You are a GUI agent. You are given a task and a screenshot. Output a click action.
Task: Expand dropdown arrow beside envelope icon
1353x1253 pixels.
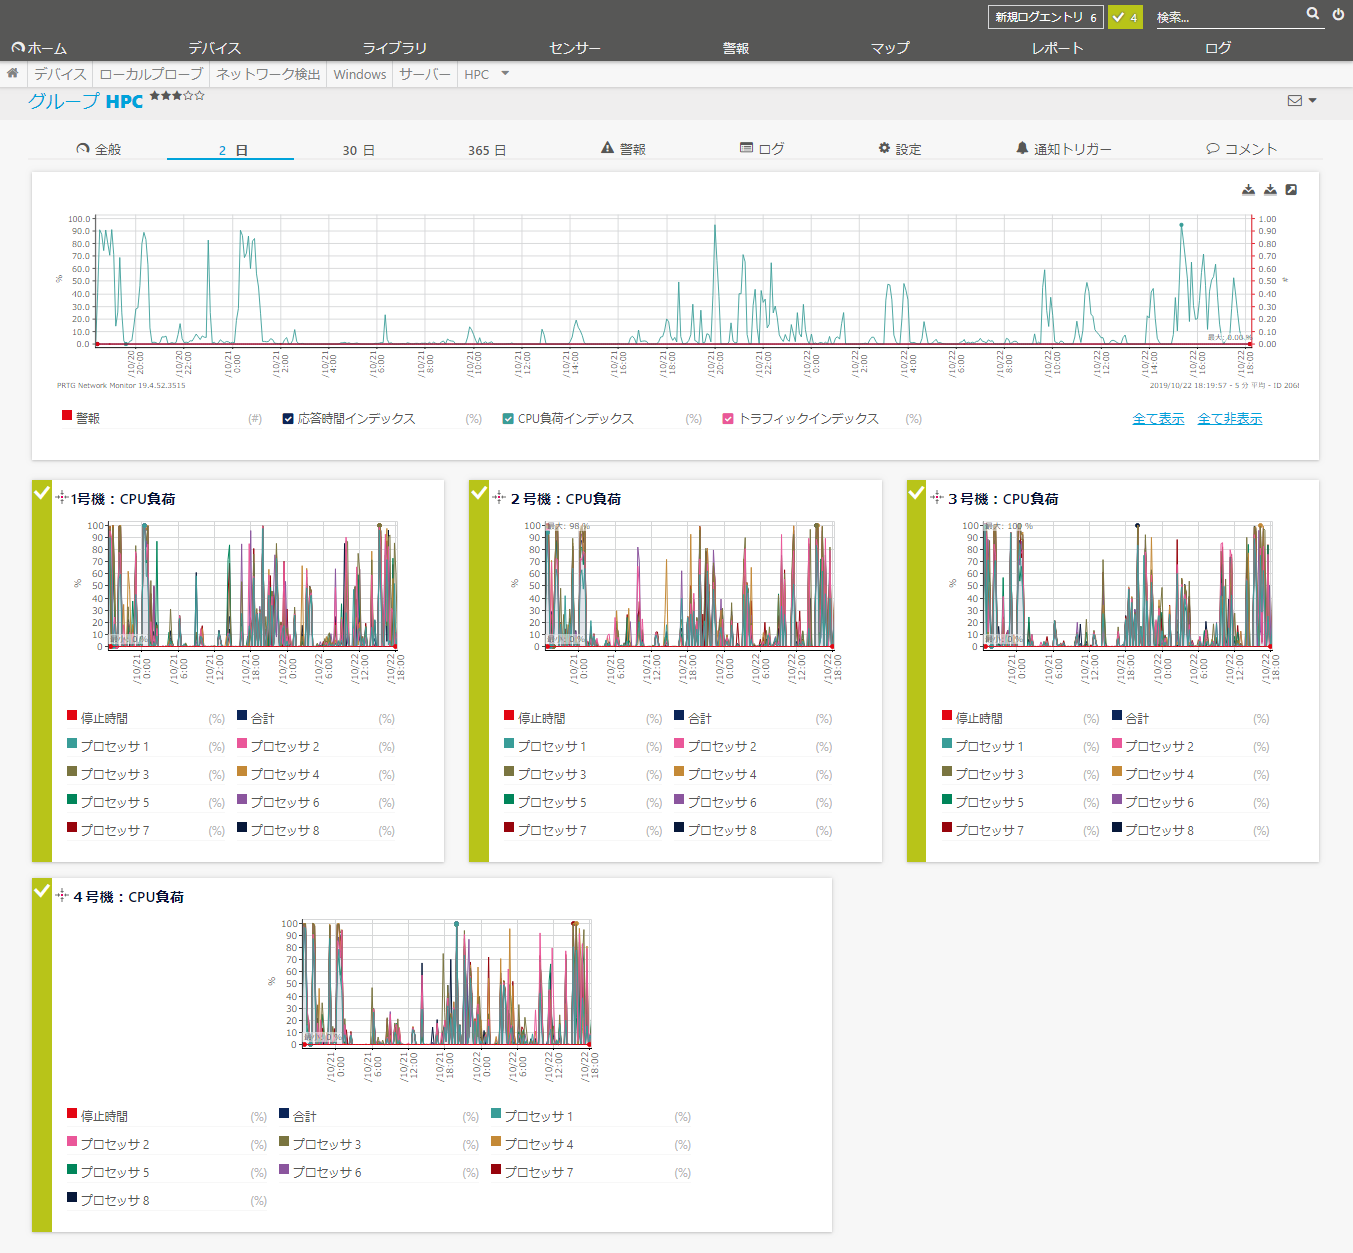[x=1312, y=101]
